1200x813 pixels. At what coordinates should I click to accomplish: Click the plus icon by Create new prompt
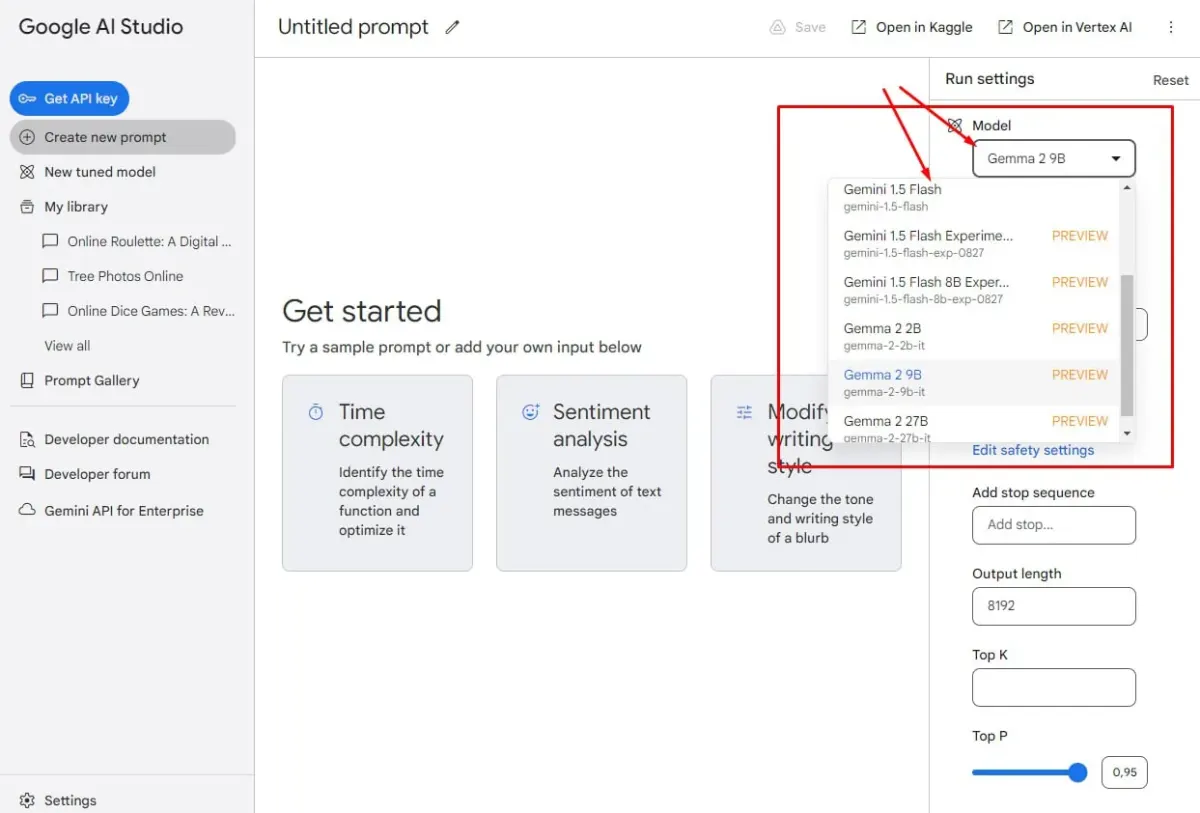click(27, 137)
